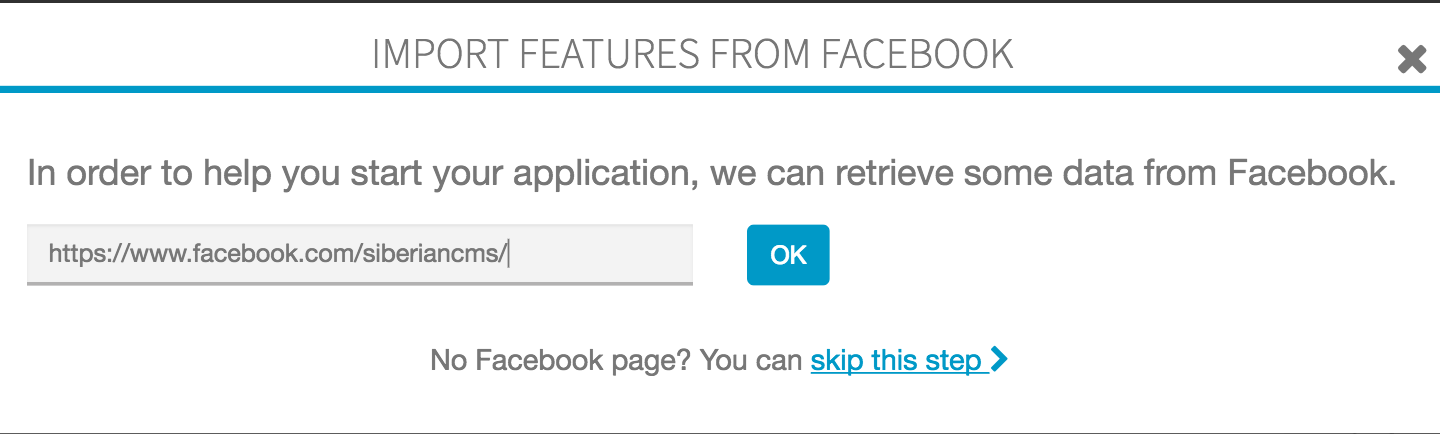Click the blue divider line under the title
1440x434 pixels.
pyautogui.click(x=720, y=90)
